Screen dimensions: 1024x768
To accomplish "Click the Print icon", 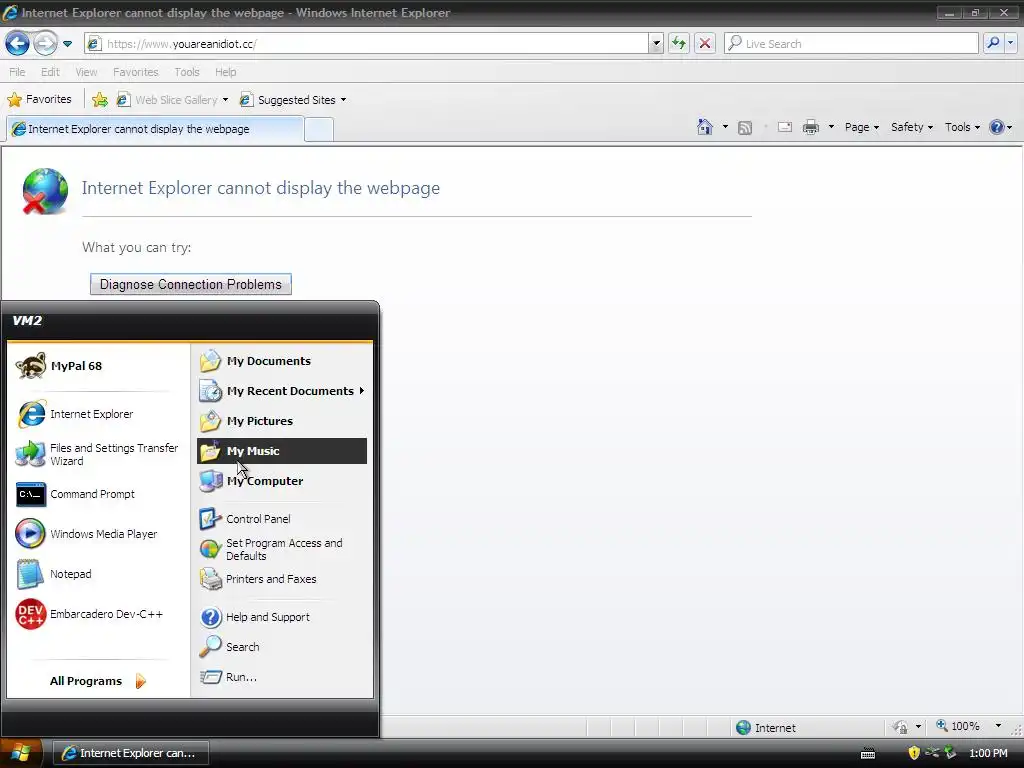I will click(810, 127).
